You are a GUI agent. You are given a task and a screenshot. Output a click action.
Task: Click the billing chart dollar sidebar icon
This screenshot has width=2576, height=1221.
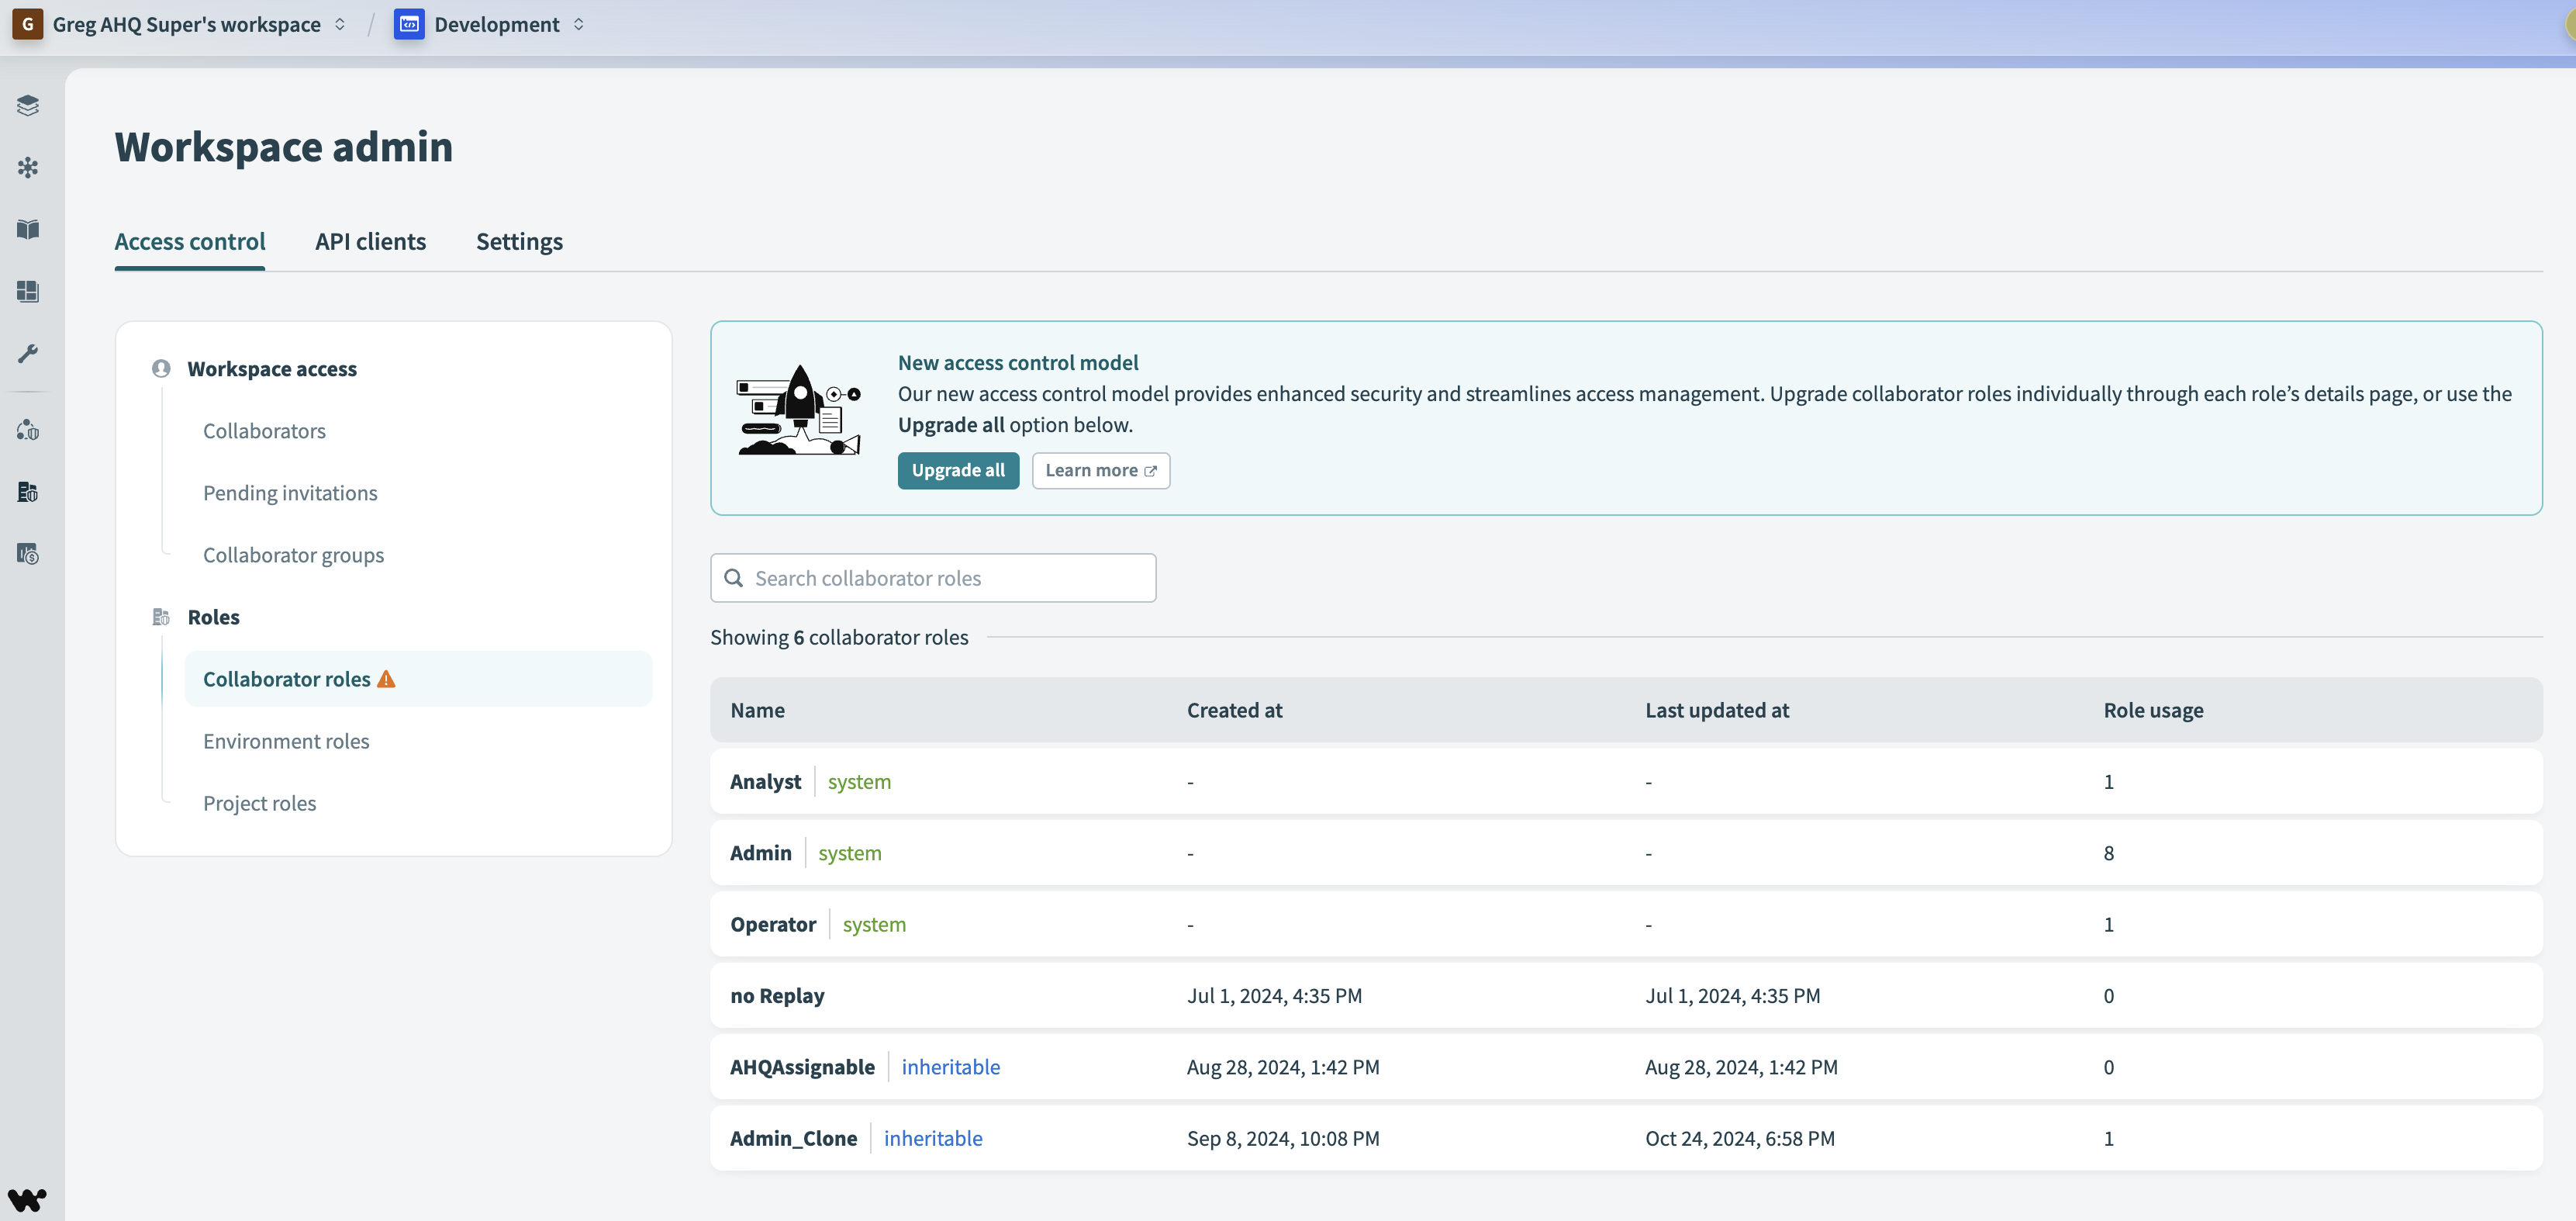click(x=28, y=554)
